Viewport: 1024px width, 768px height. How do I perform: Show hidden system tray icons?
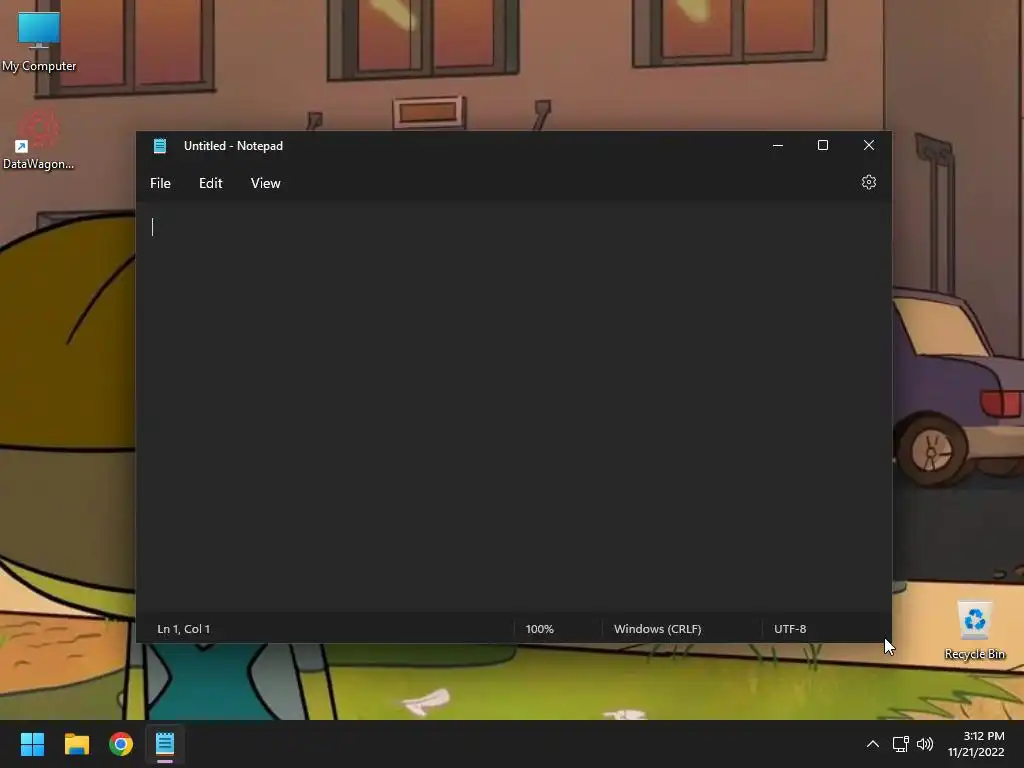pos(872,744)
